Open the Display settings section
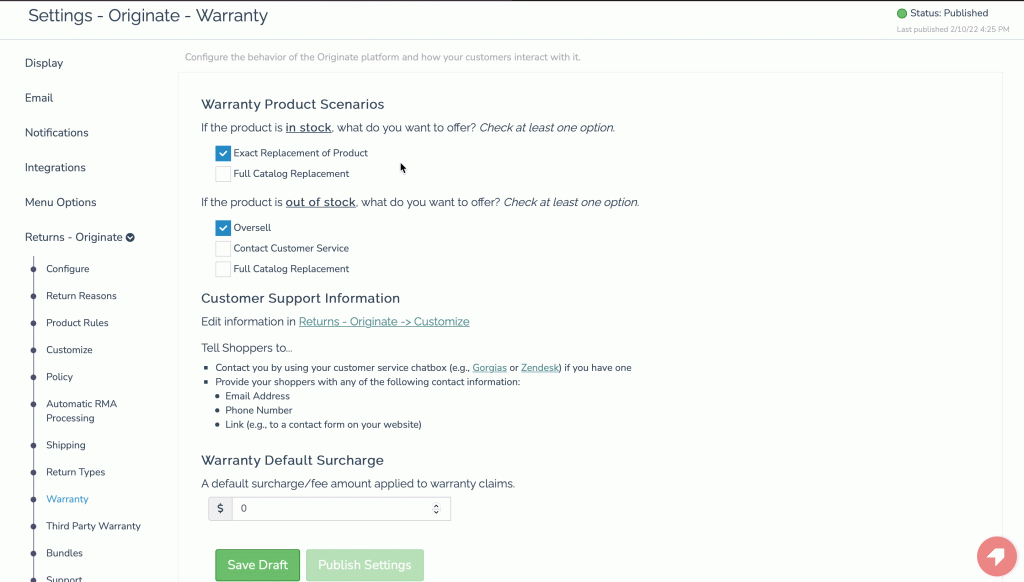 (x=44, y=63)
